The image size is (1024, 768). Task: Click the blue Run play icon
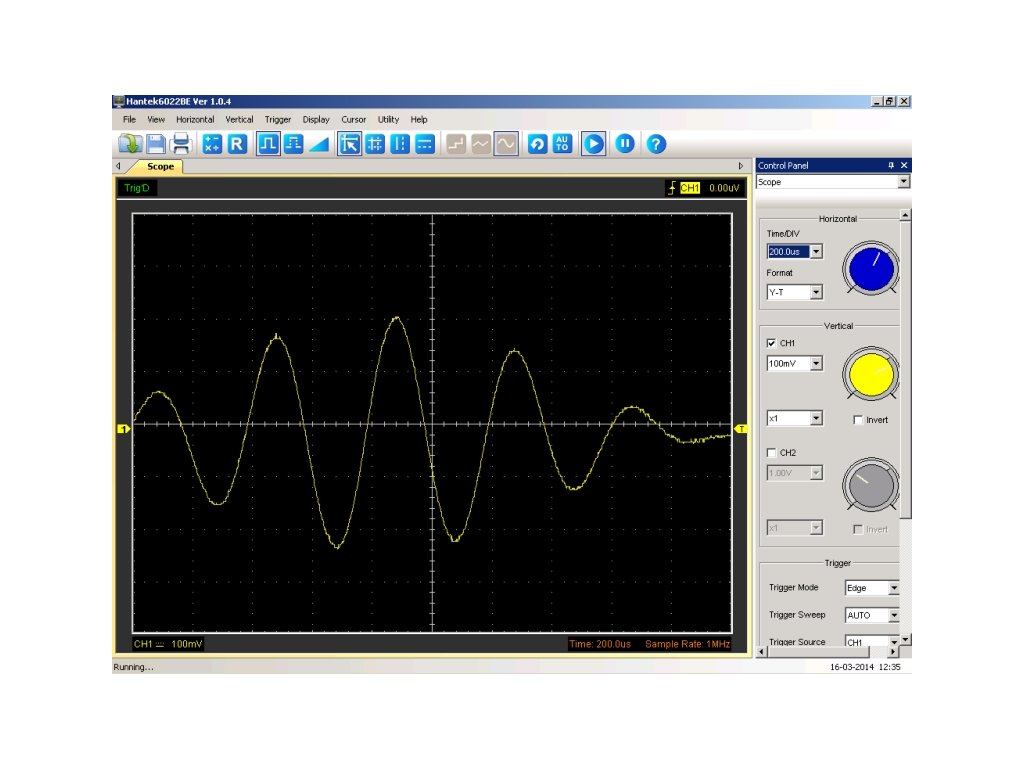594,144
